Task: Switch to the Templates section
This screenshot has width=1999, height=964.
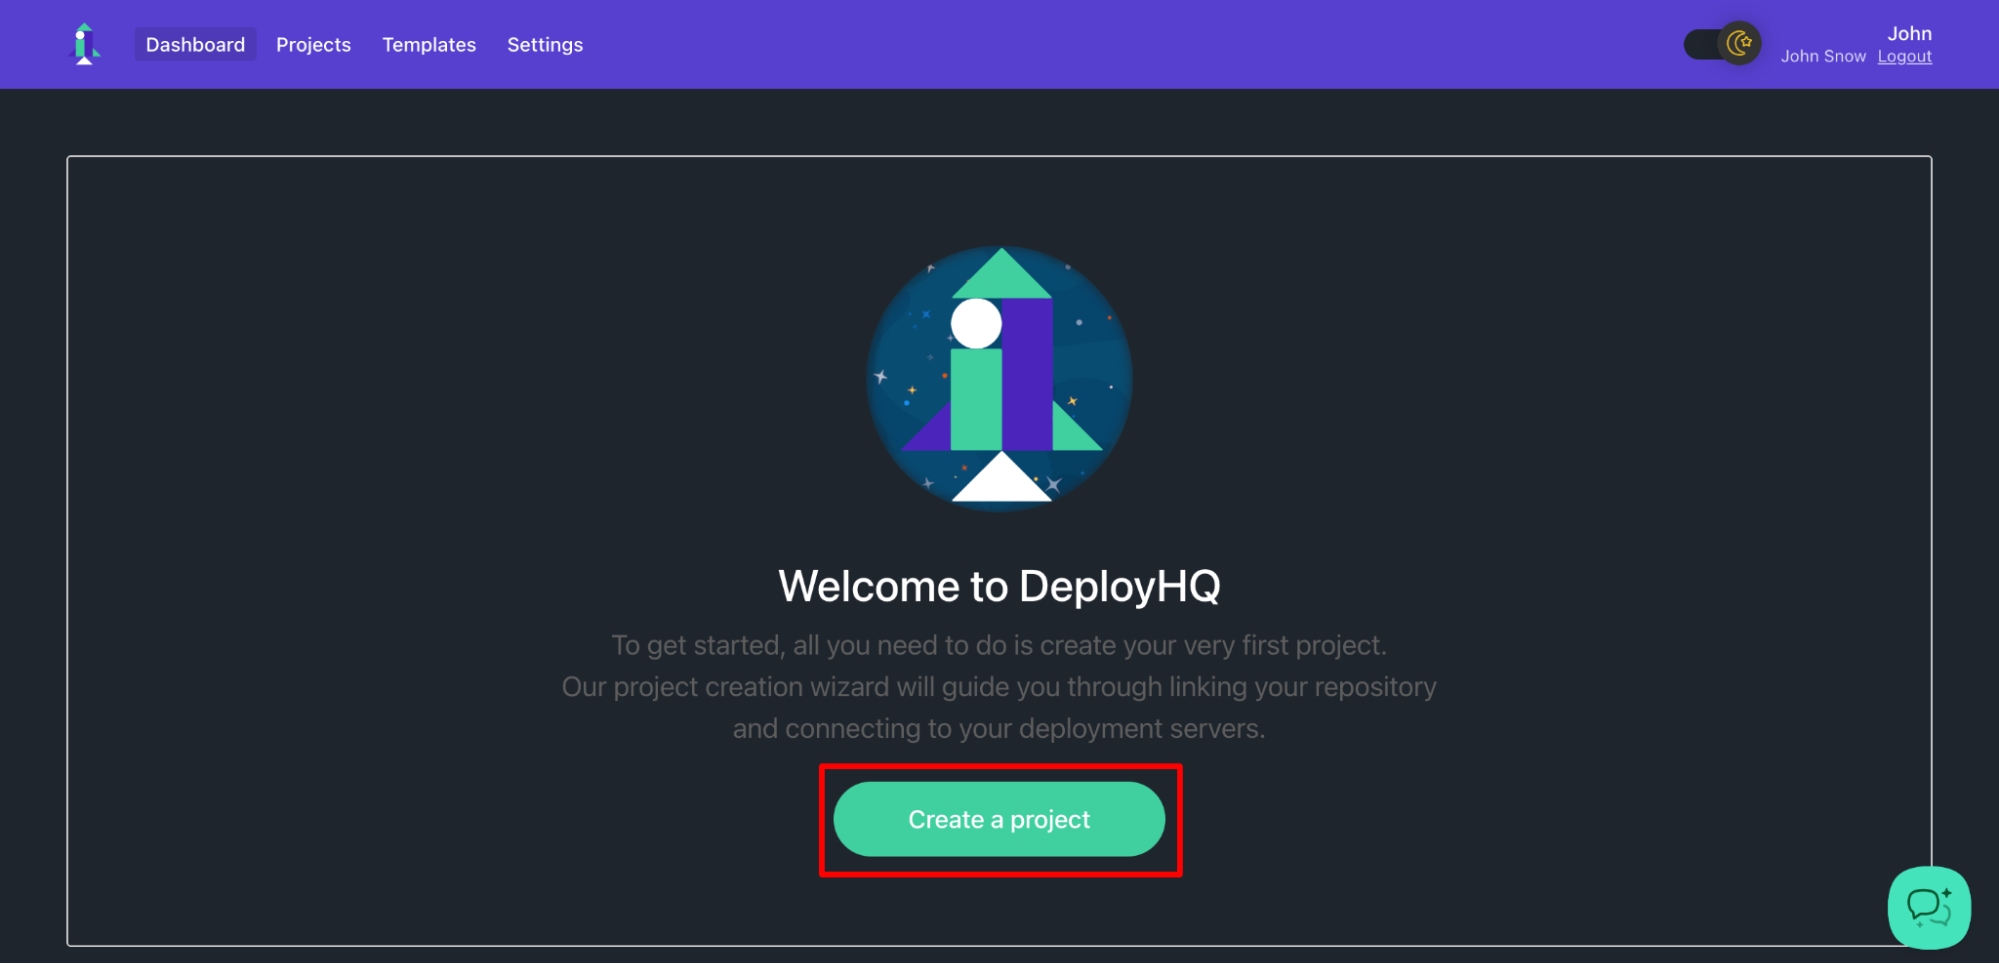Action: tap(429, 44)
